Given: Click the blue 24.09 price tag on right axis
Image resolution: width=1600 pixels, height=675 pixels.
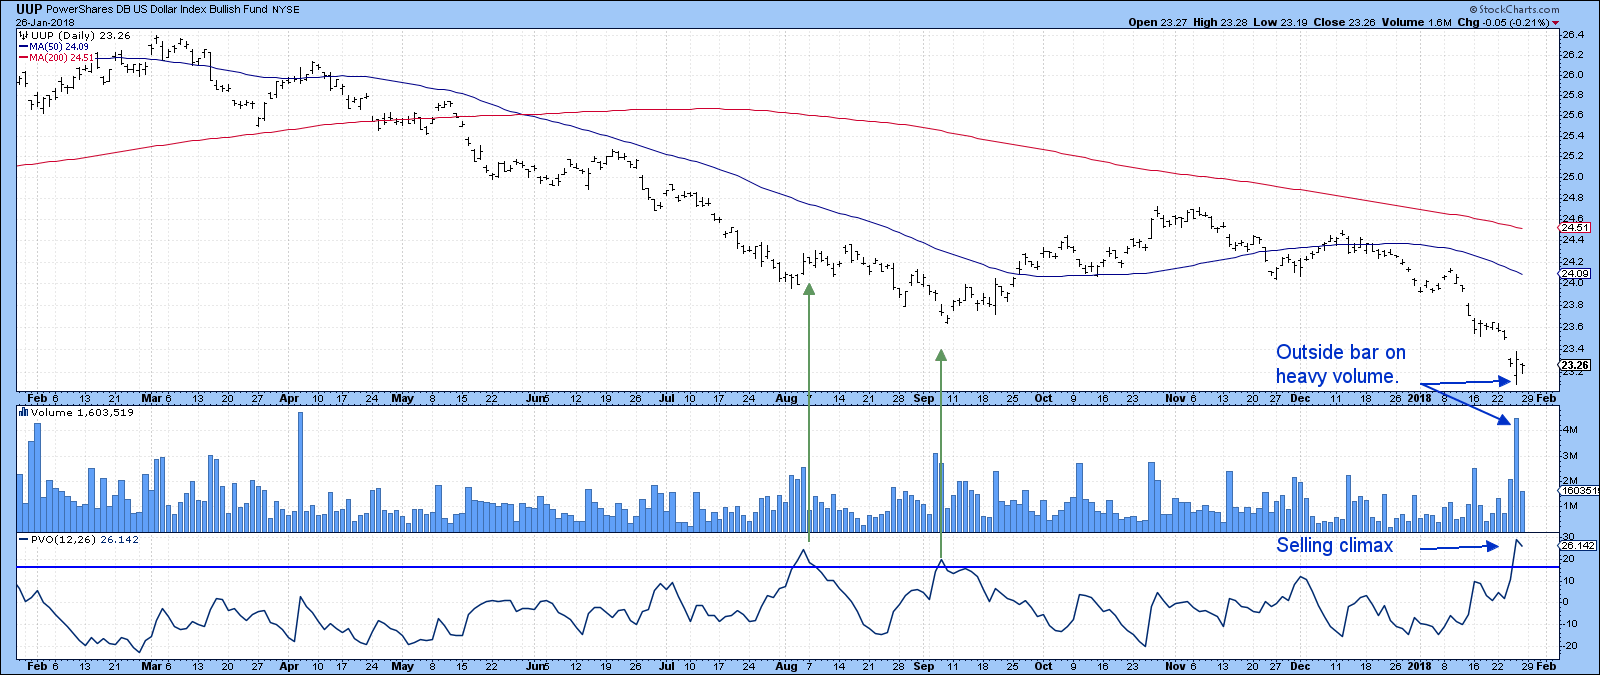Looking at the screenshot, I should (1574, 273).
